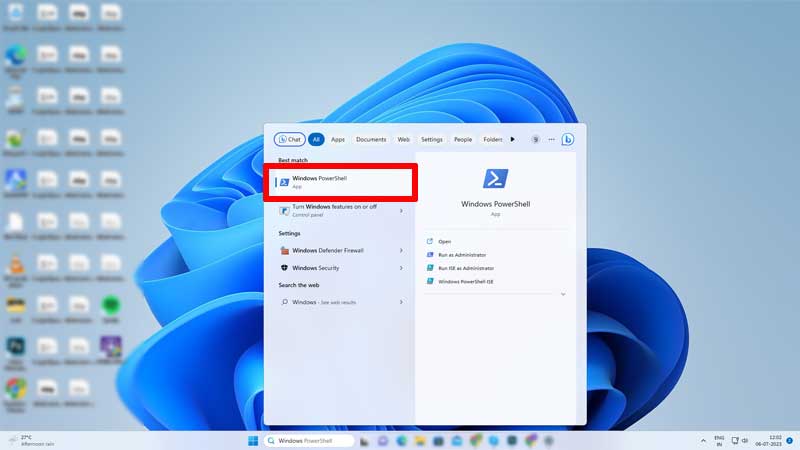Image resolution: width=800 pixels, height=450 pixels.
Task: Open the Windows PowerShell best match result
Action: (x=340, y=182)
